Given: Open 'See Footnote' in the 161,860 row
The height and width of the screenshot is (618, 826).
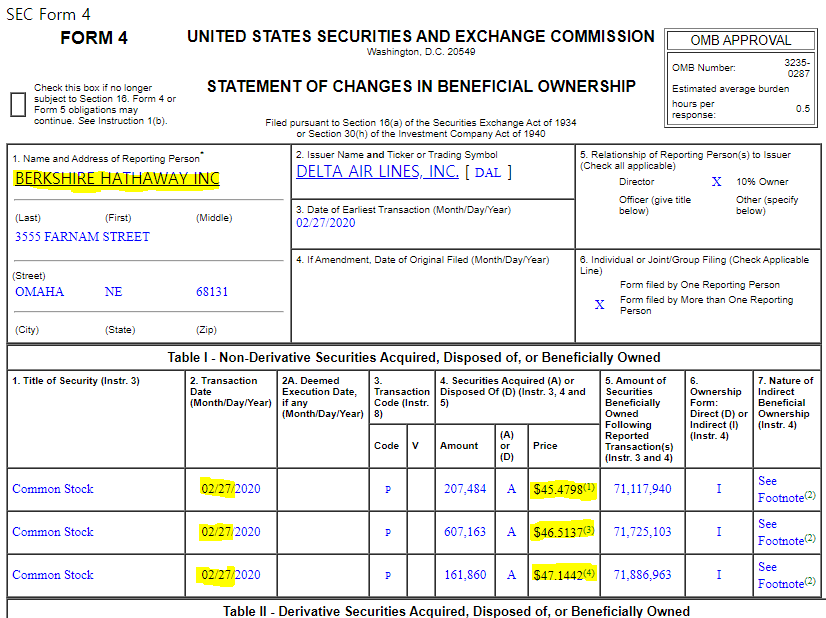Looking at the screenshot, I should click(x=786, y=575).
